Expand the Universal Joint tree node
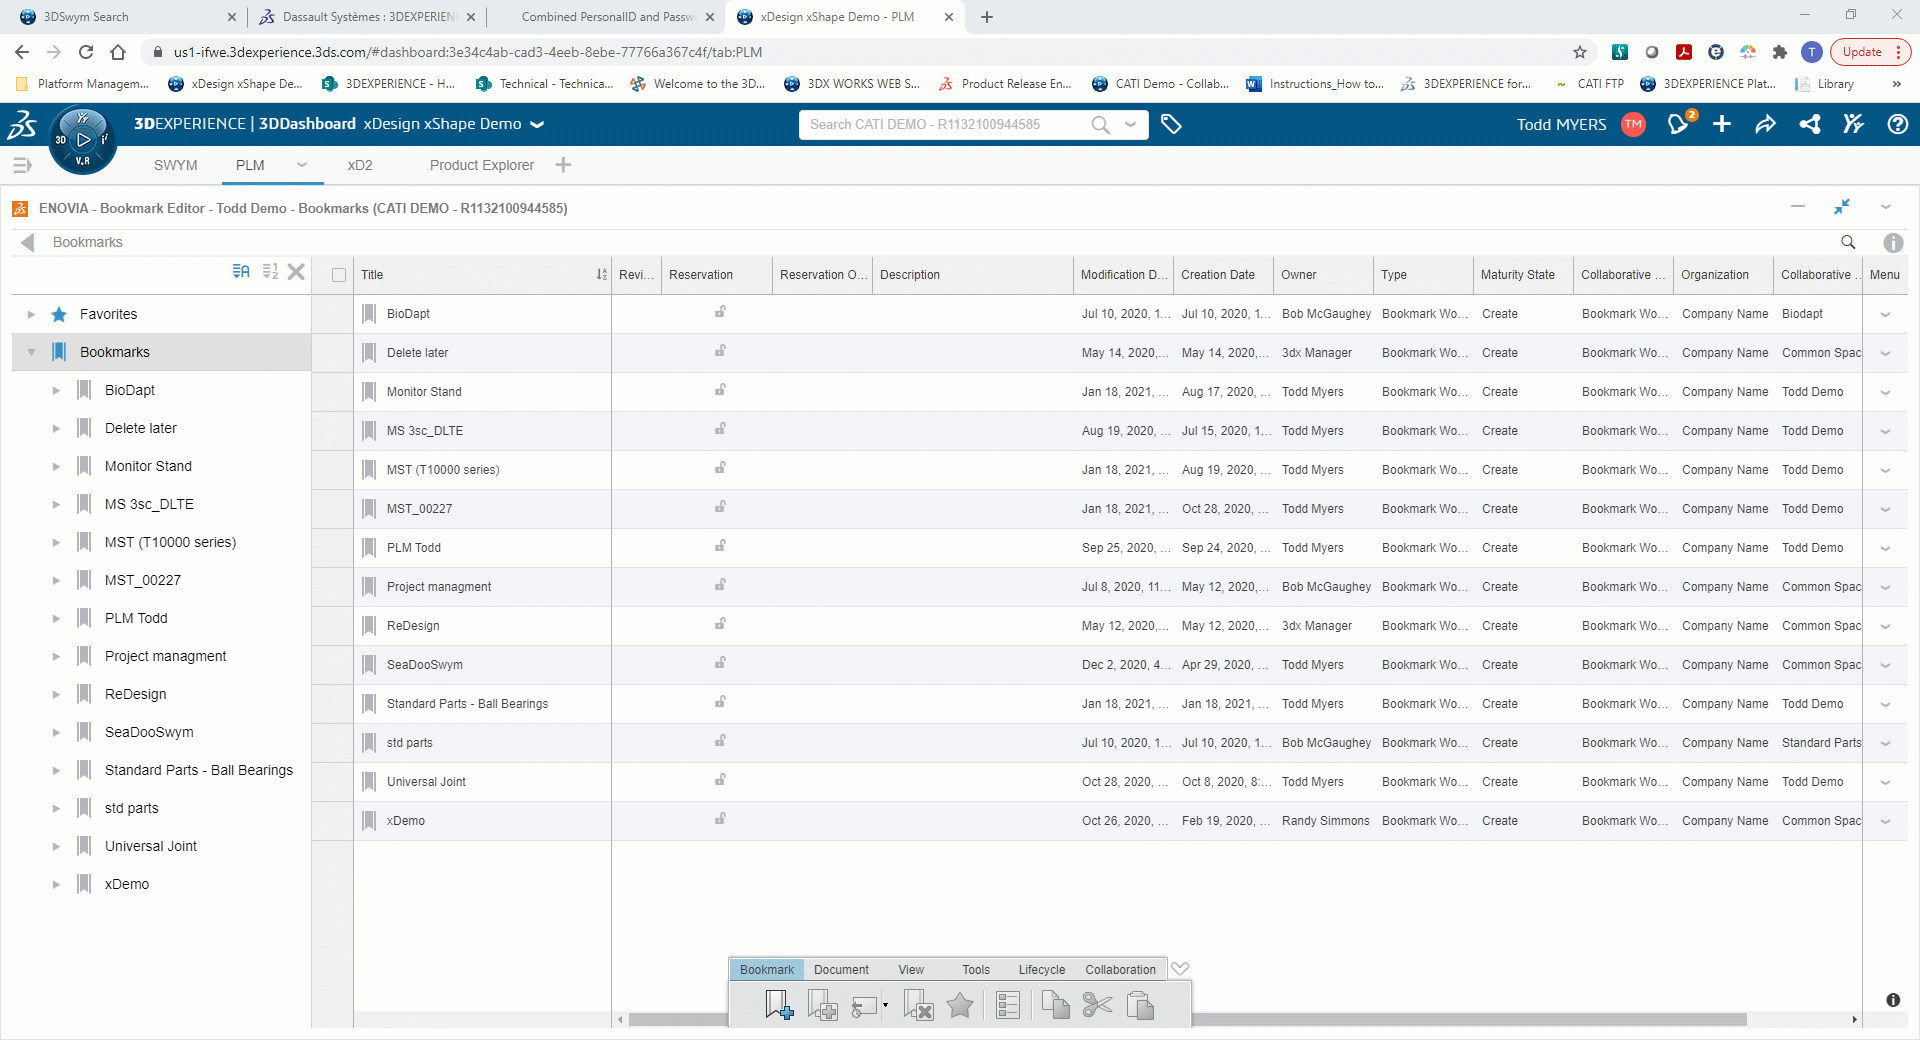1920x1040 pixels. point(56,846)
